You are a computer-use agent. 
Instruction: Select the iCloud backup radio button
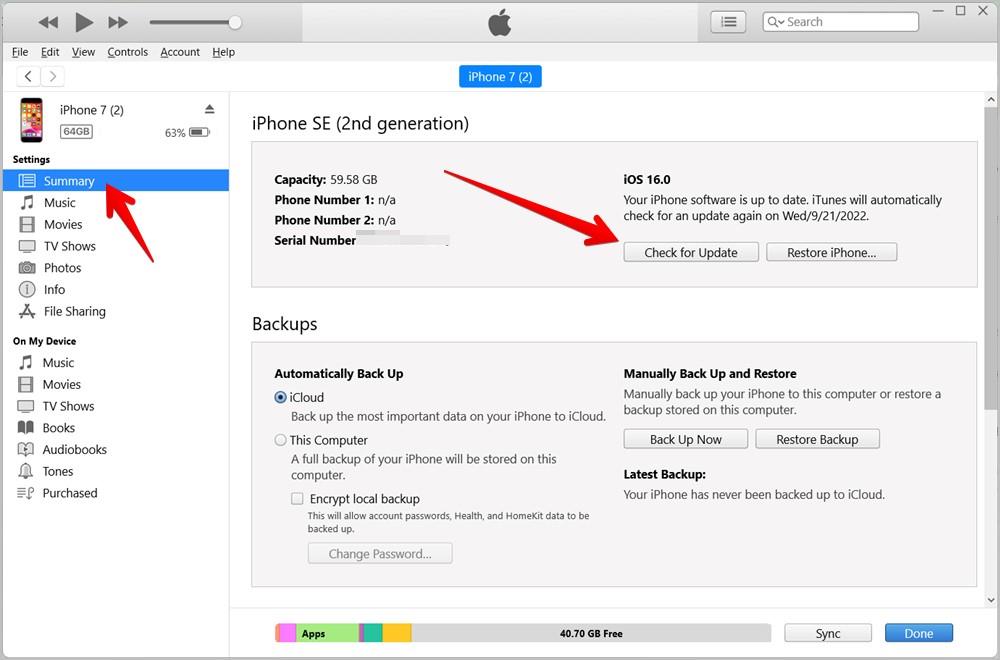[x=280, y=397]
